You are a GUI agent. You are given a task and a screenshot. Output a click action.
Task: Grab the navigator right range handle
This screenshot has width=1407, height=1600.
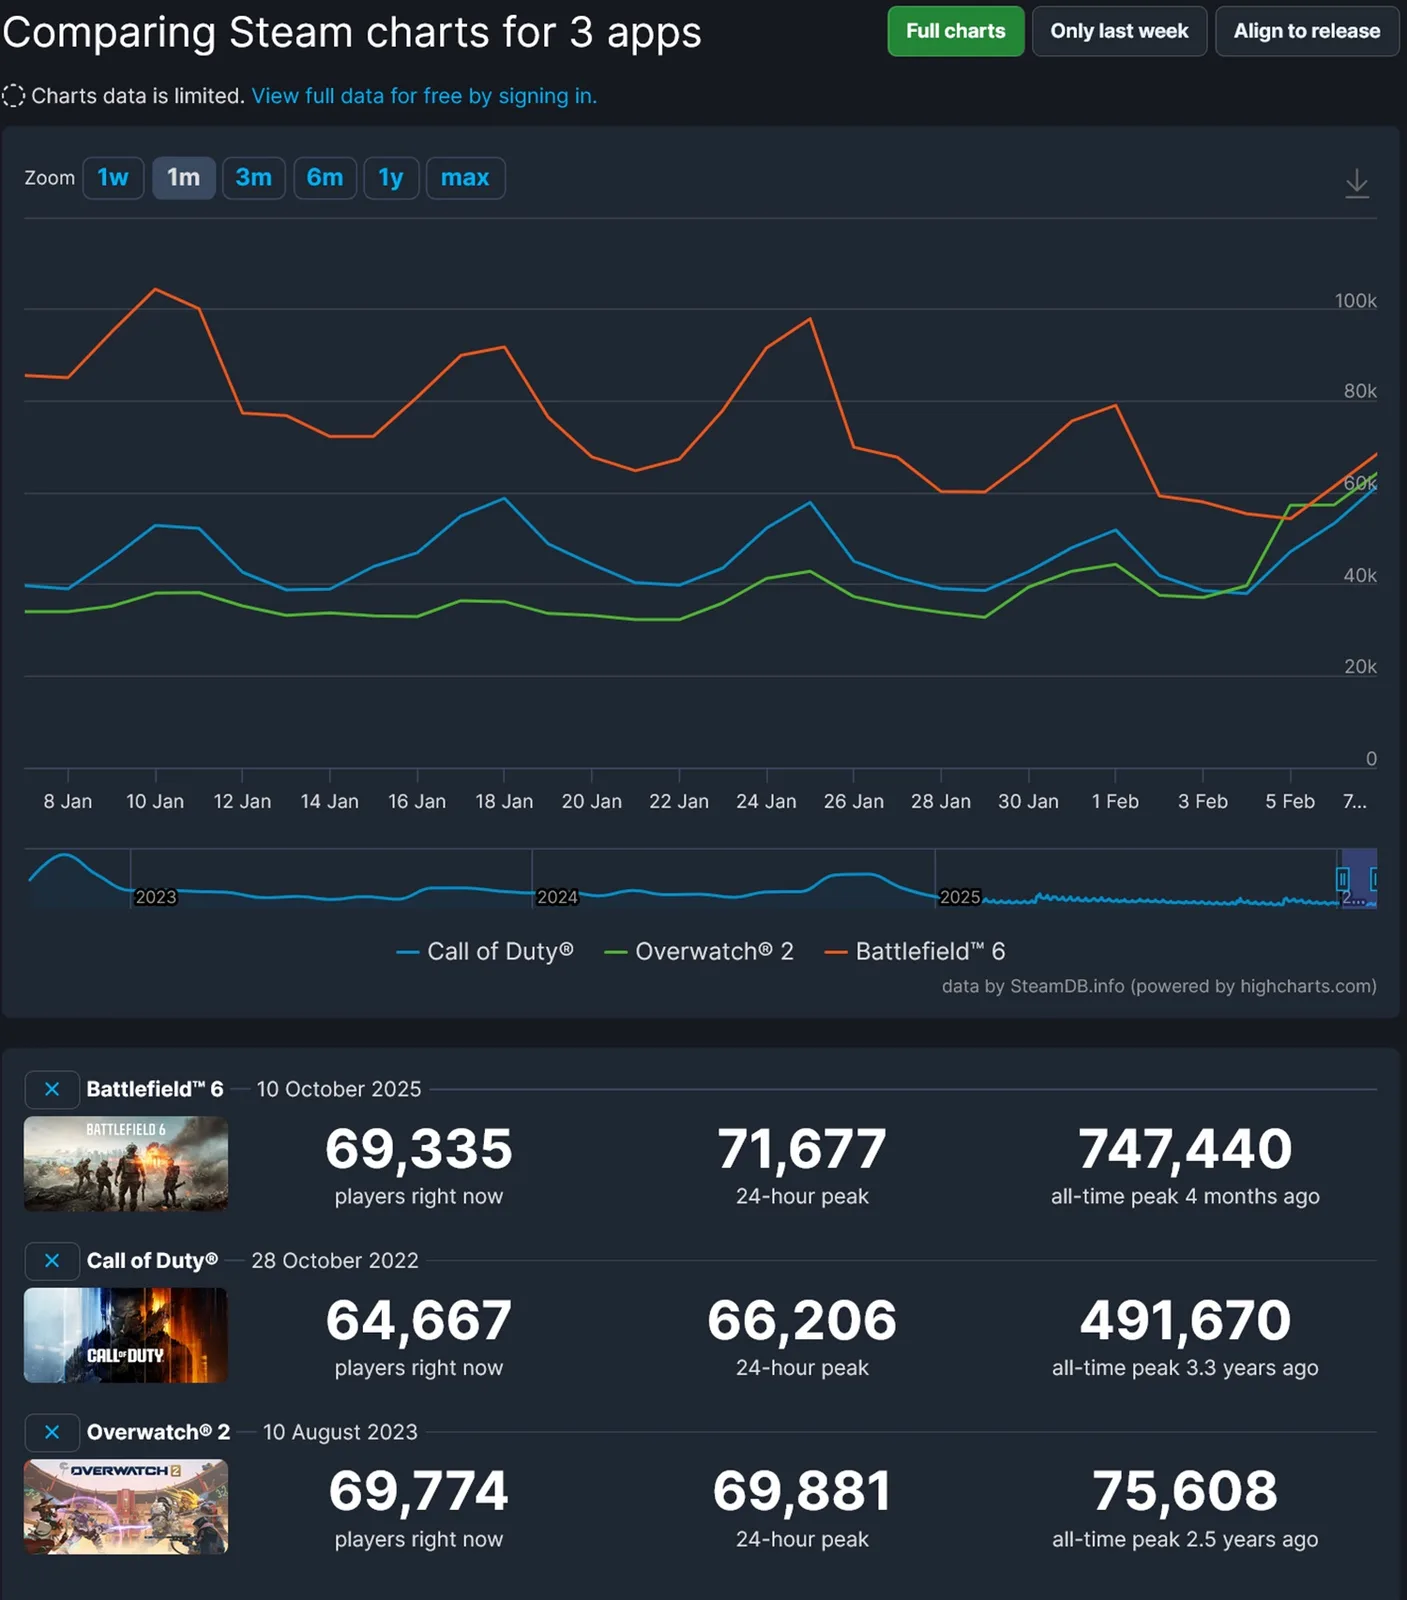click(x=1375, y=879)
